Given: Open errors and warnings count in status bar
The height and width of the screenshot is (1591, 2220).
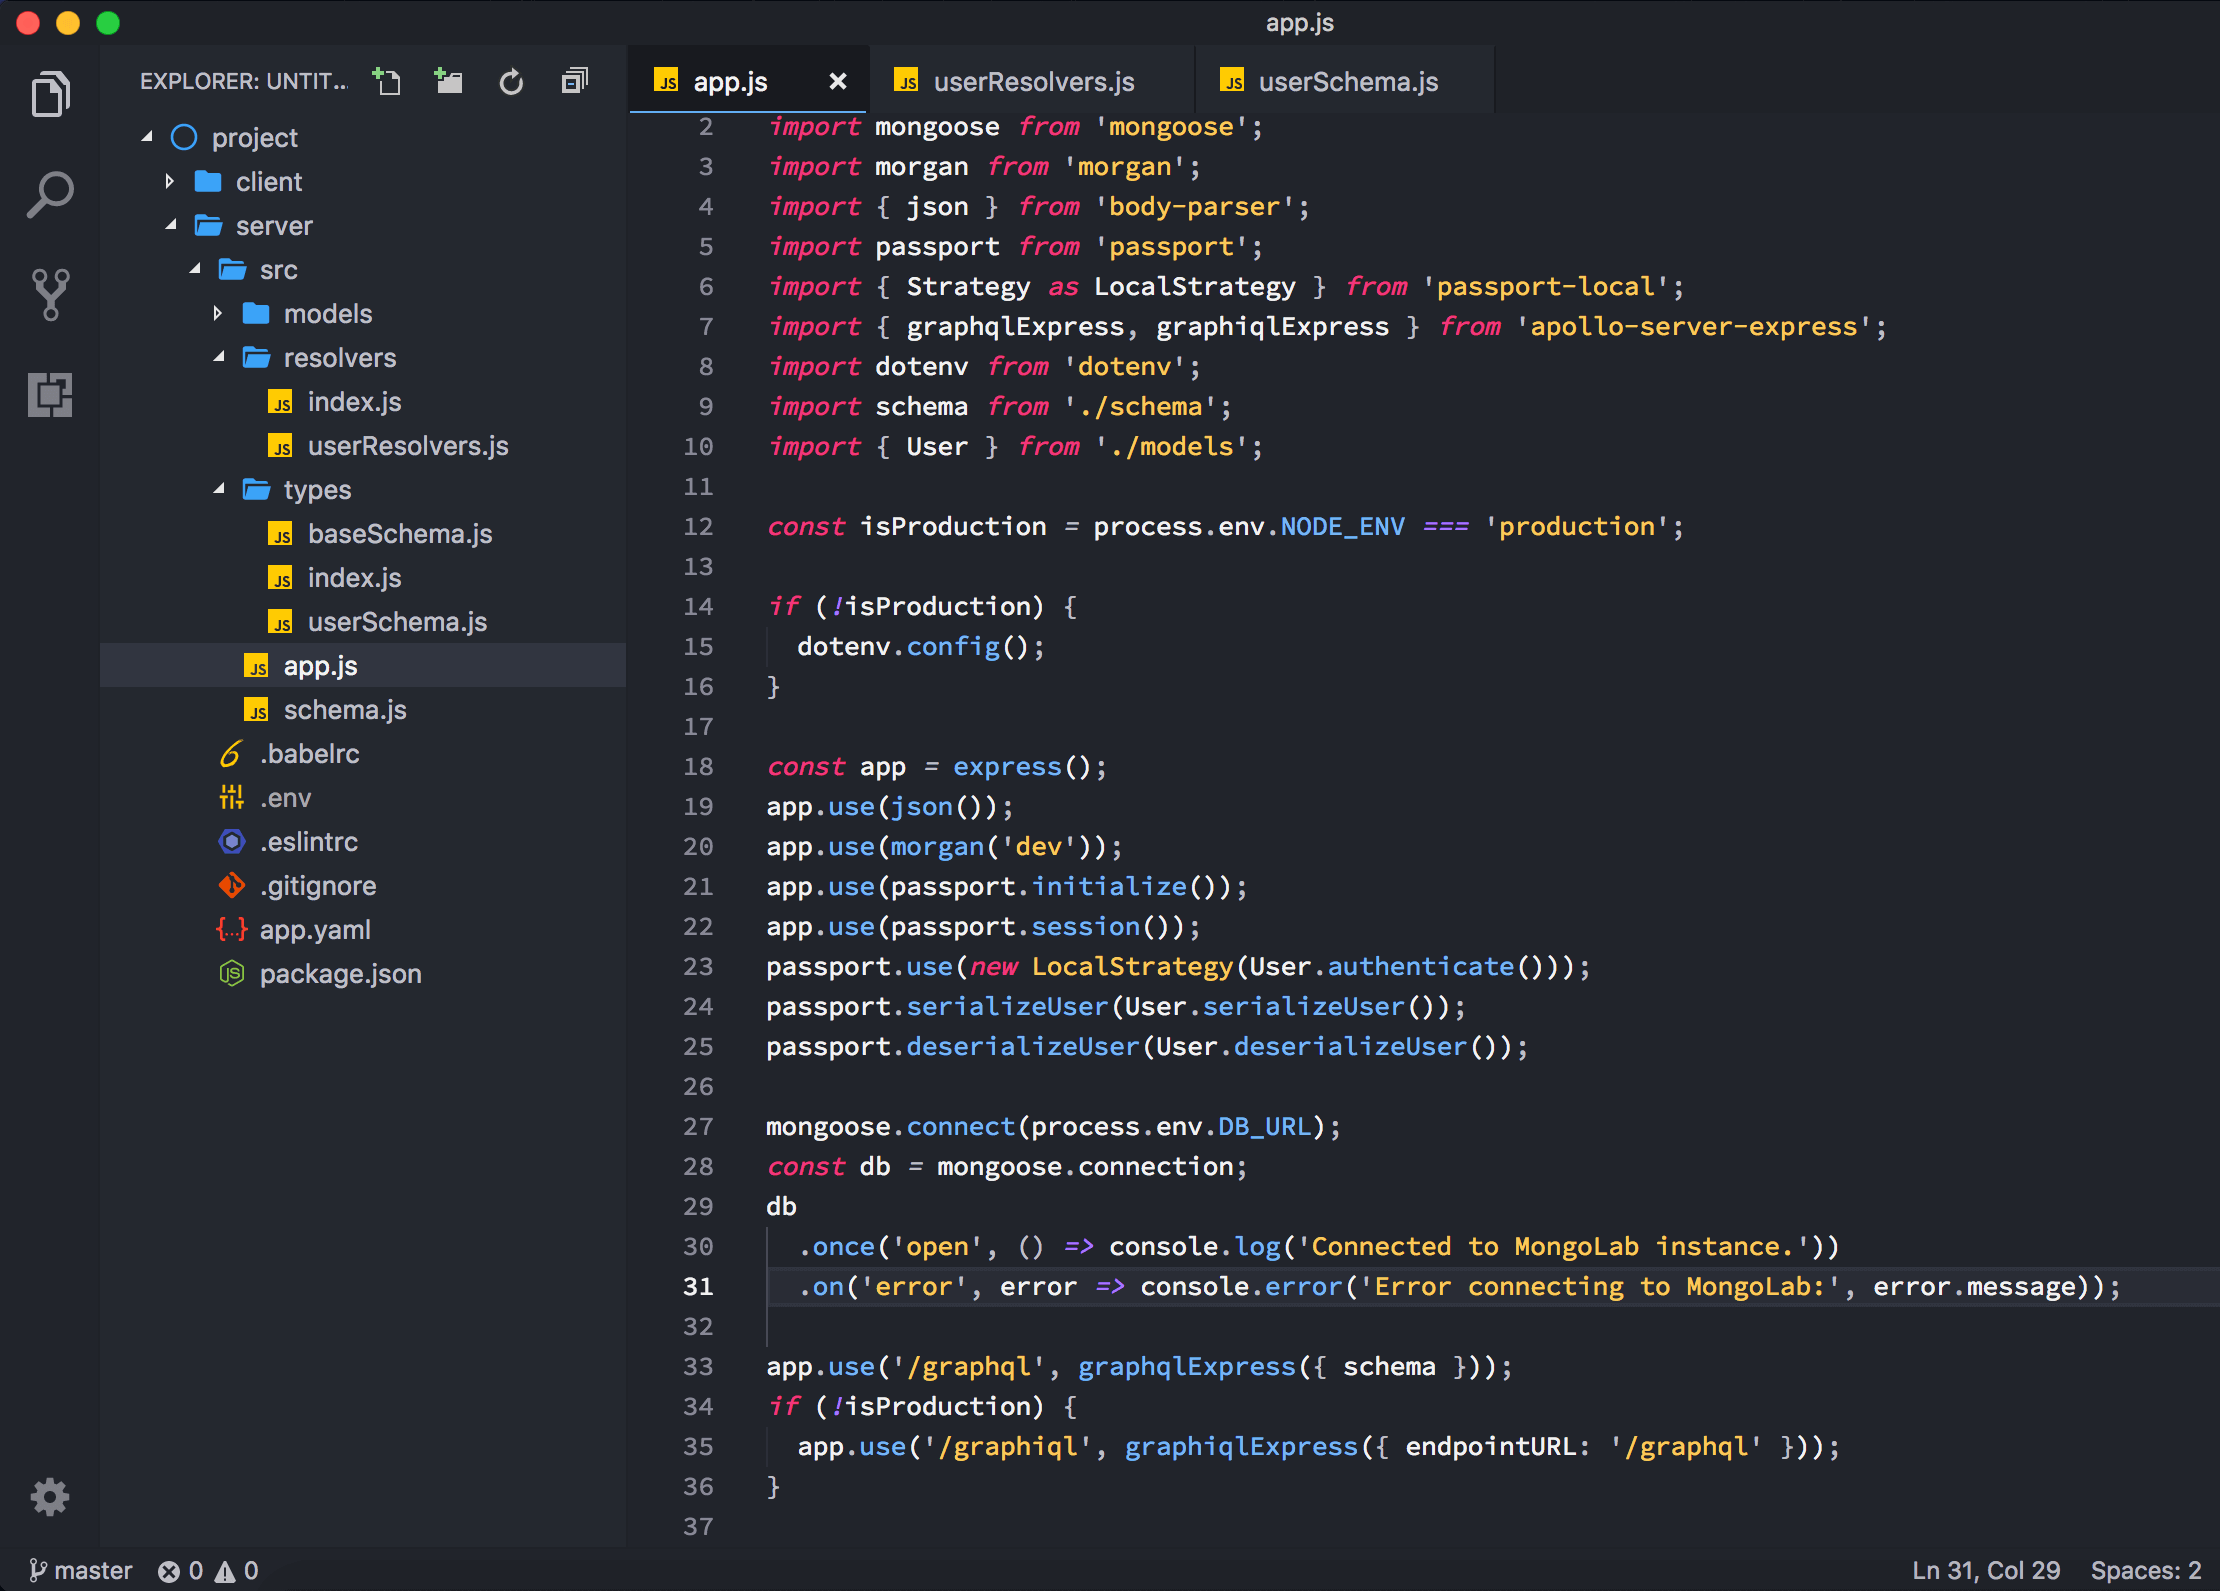Looking at the screenshot, I should [209, 1570].
